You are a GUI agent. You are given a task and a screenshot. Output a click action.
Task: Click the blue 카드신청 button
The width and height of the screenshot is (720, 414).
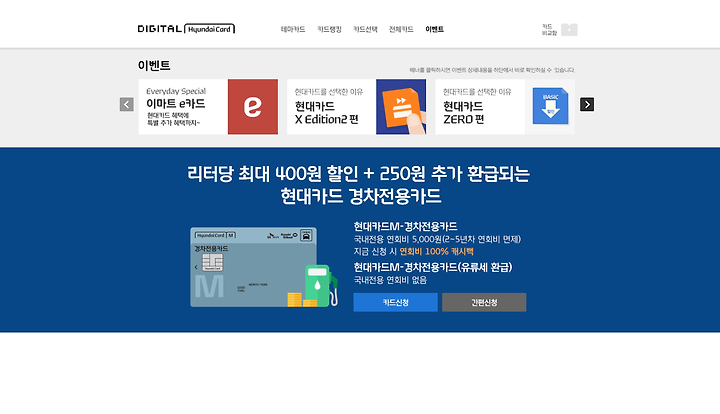[x=395, y=302]
